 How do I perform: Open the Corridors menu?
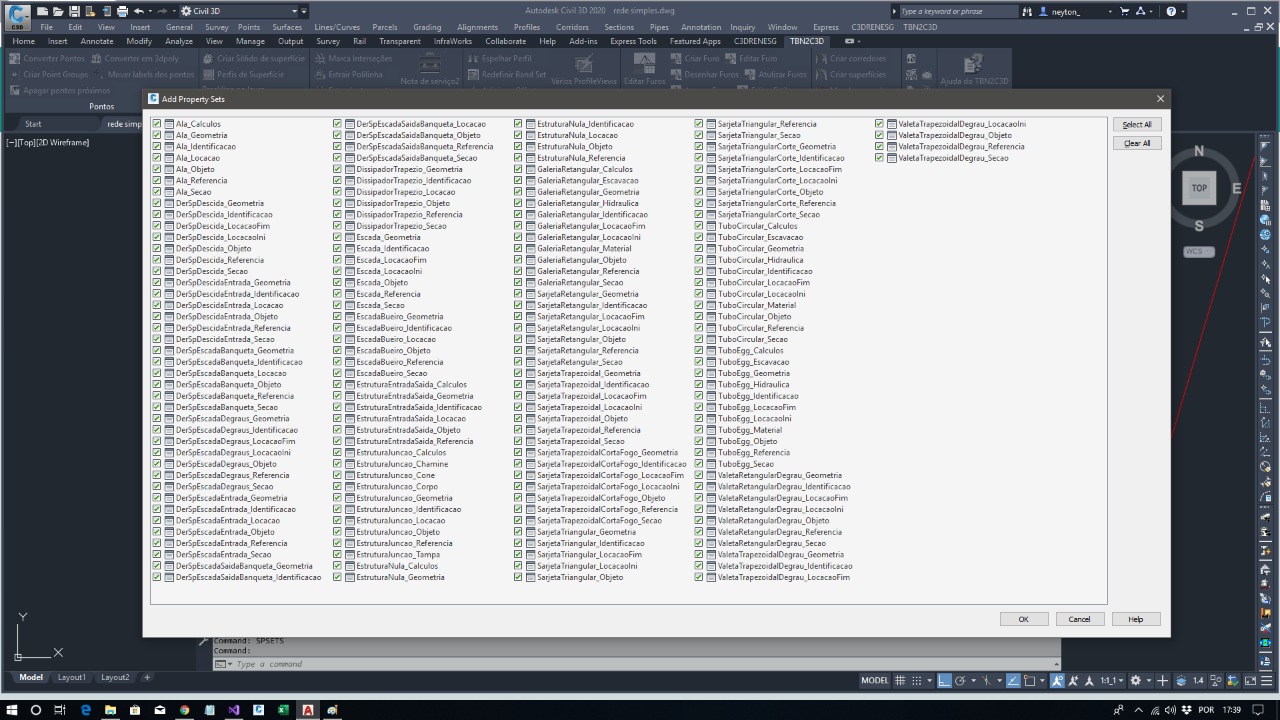pyautogui.click(x=572, y=27)
